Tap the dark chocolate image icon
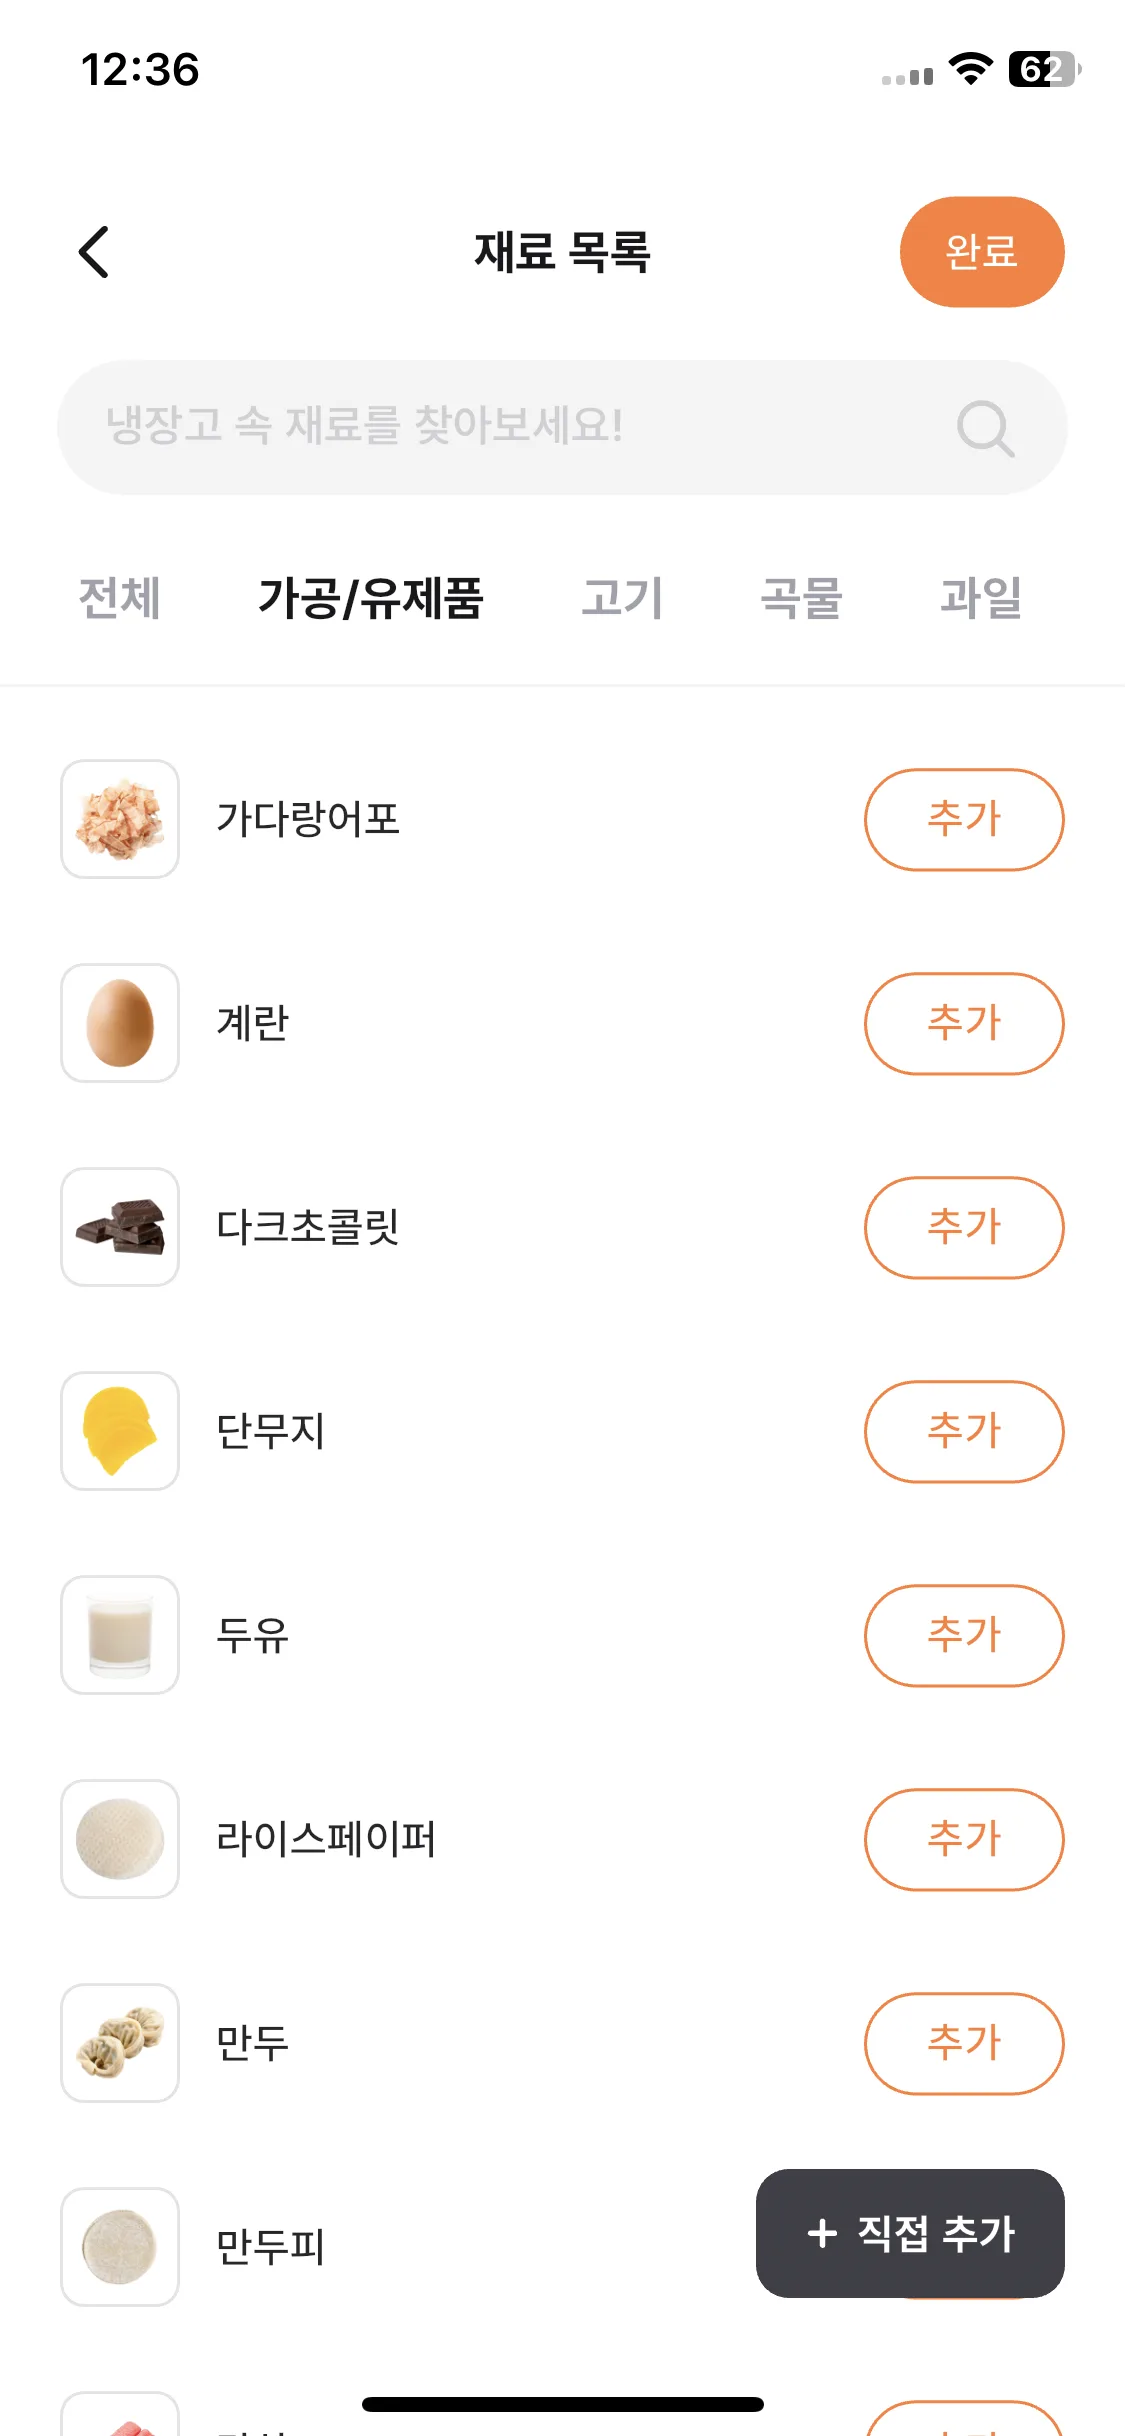 (x=120, y=1227)
